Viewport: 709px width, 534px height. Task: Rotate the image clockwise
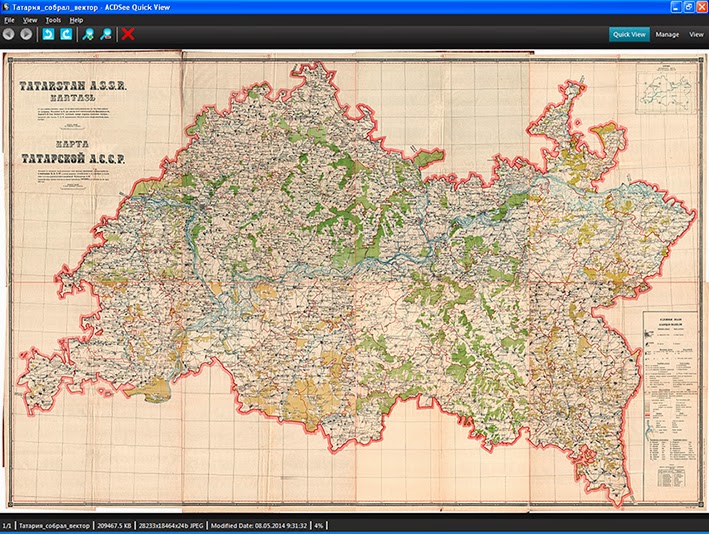[x=66, y=34]
